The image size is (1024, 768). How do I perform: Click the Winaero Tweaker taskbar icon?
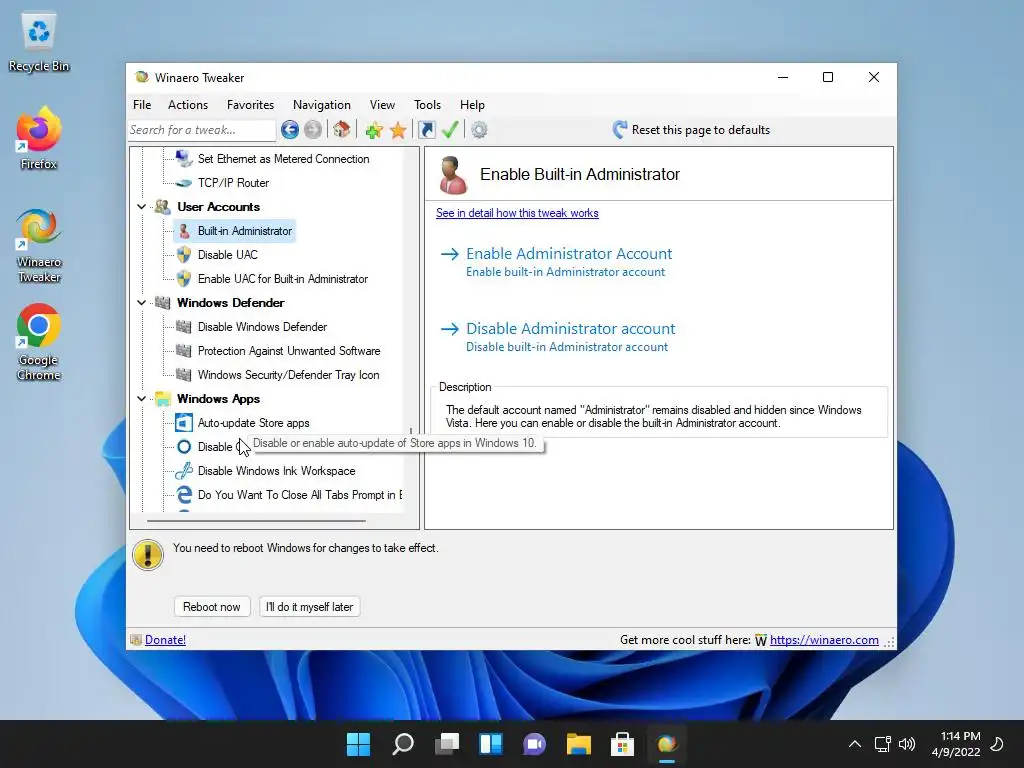tap(667, 744)
